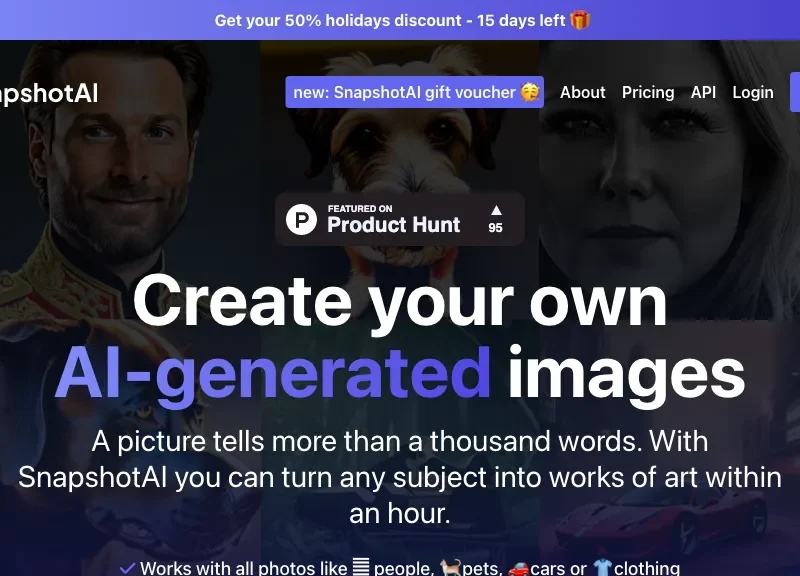Screen dimensions: 800x576
Task: Click the checkmark beside Works with all photos
Action: (x=127, y=568)
